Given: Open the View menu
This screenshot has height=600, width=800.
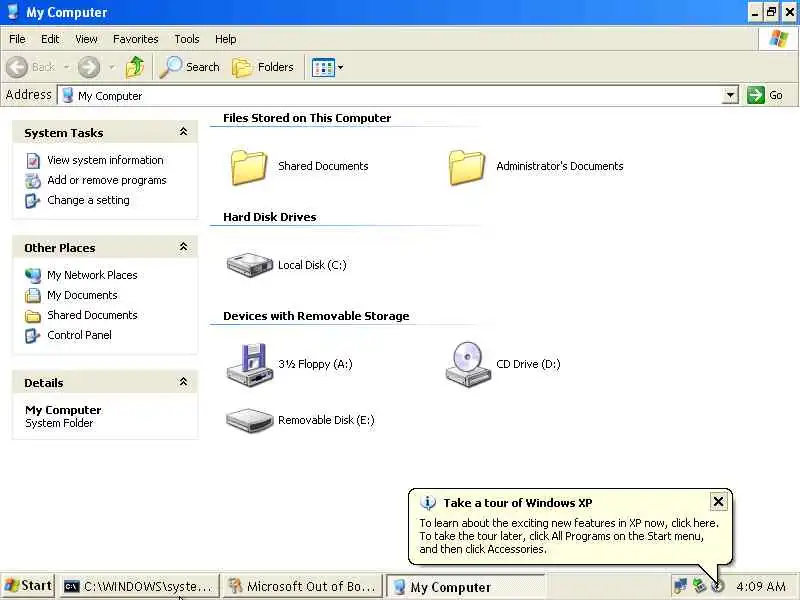Looking at the screenshot, I should [86, 39].
